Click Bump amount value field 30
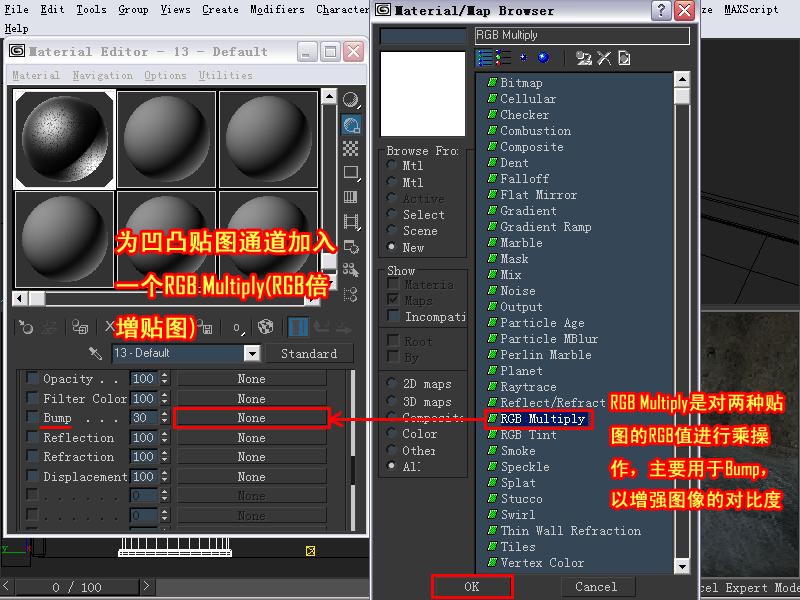 click(143, 418)
